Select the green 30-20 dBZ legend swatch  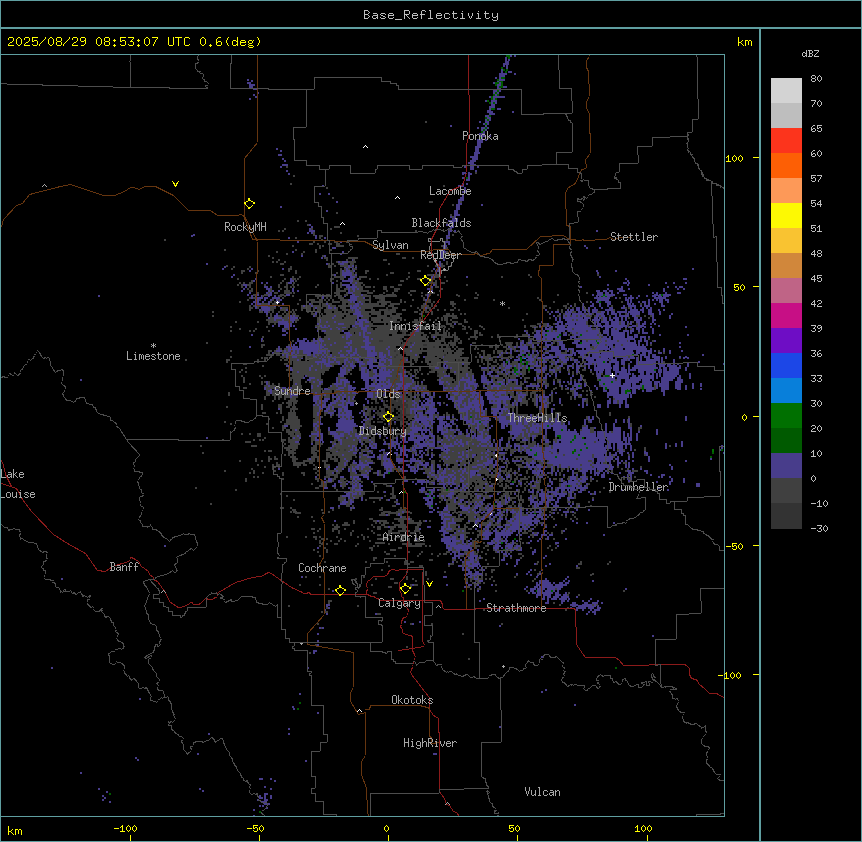pyautogui.click(x=786, y=416)
